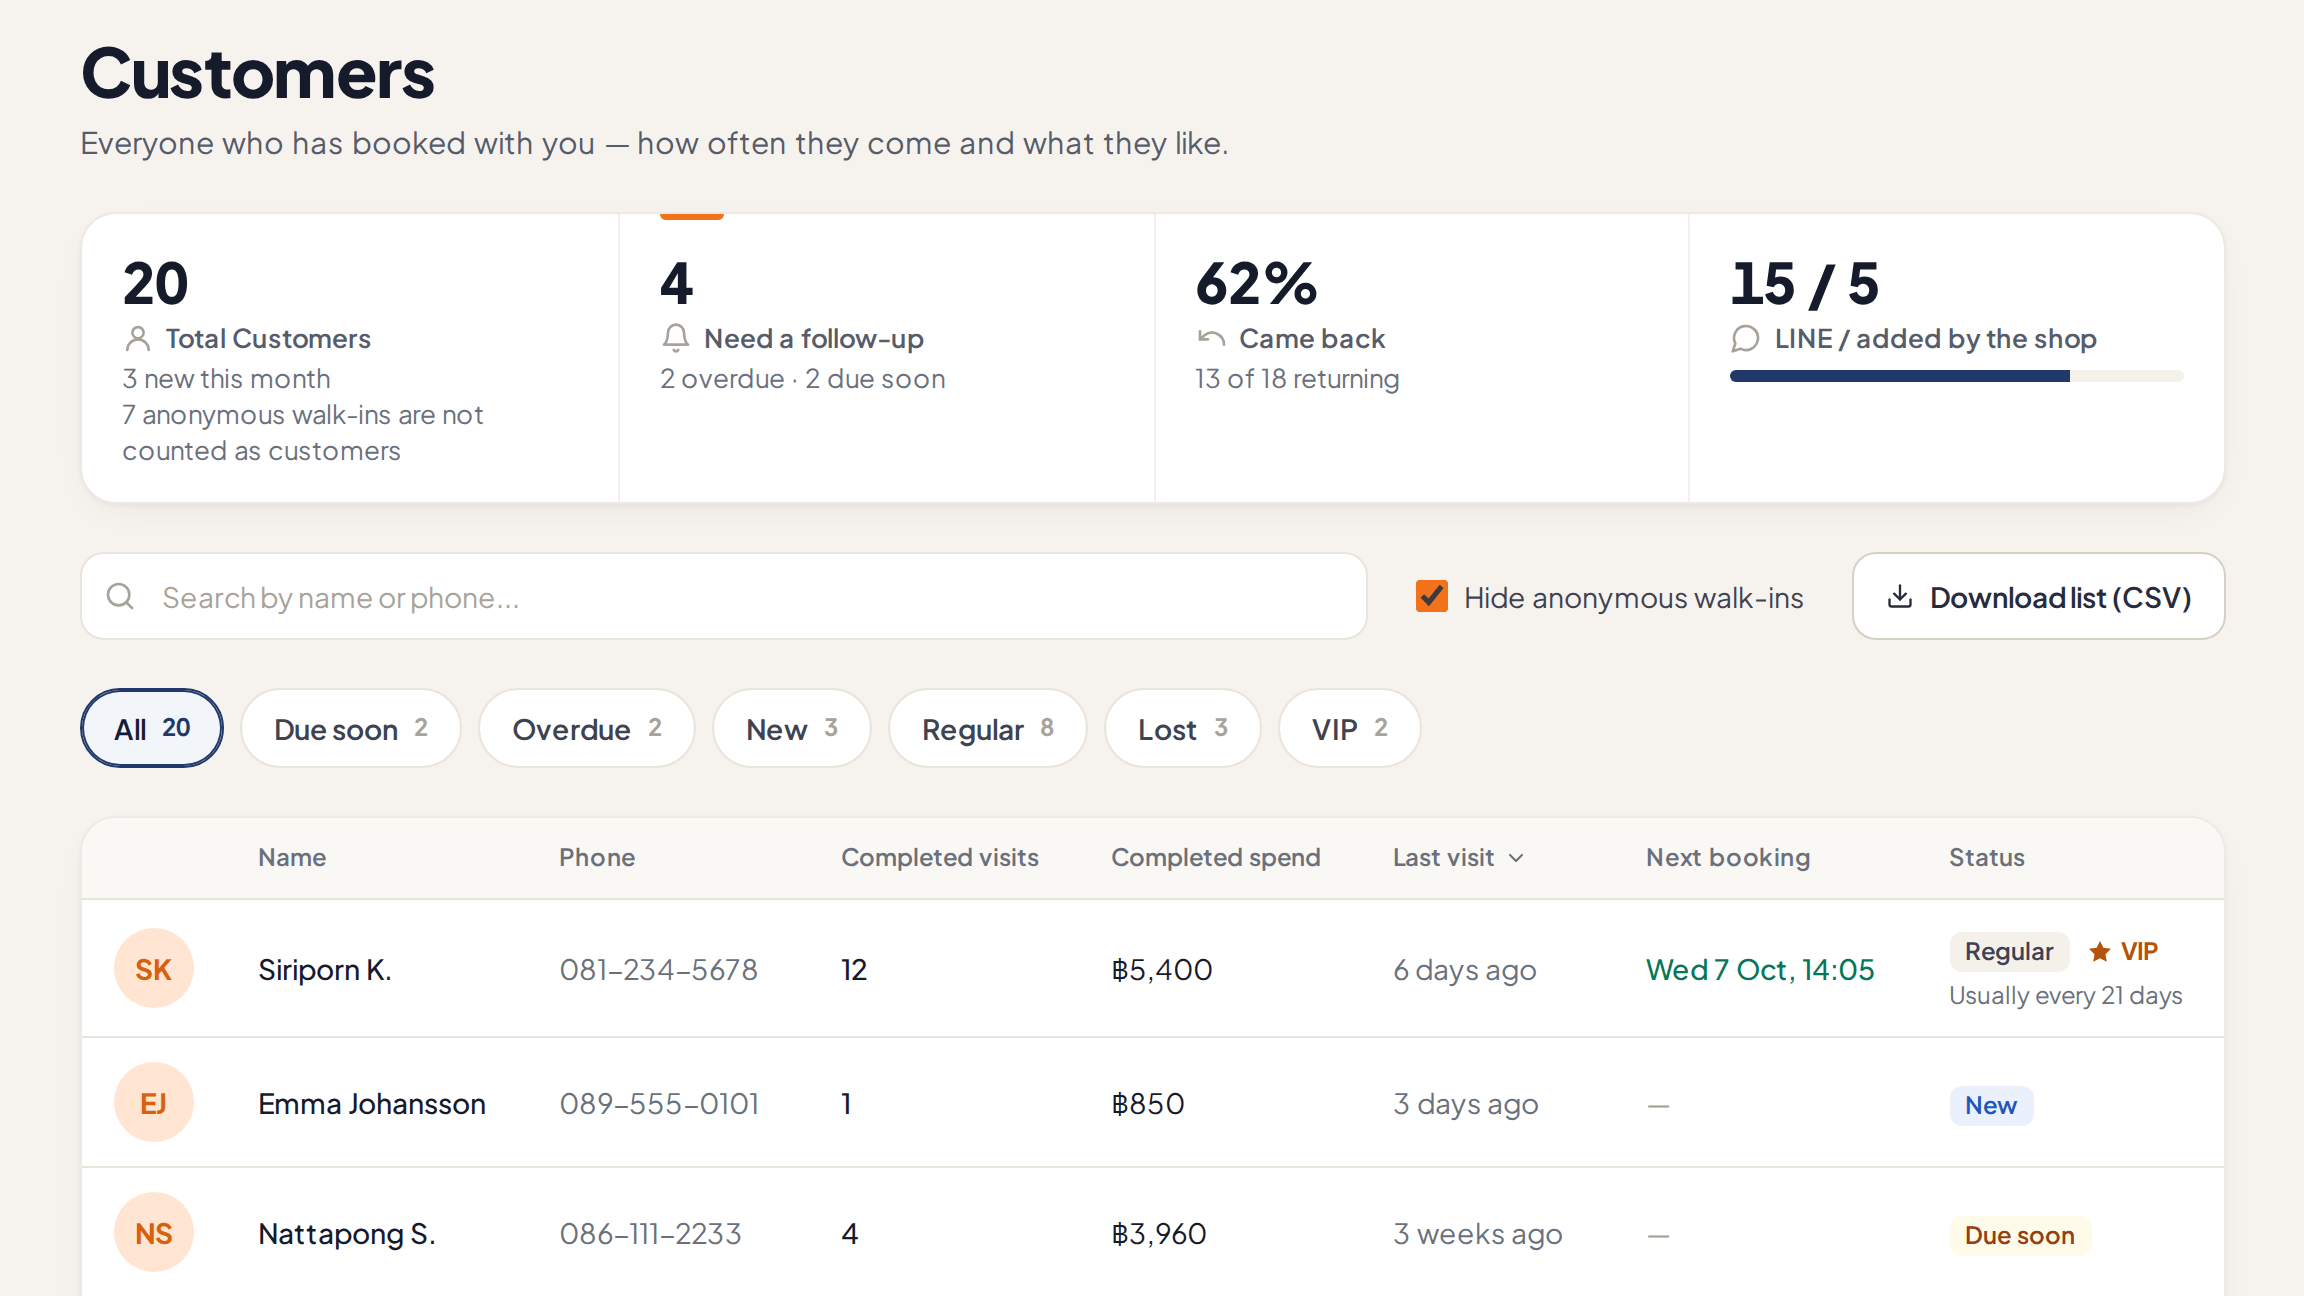Image resolution: width=2304 pixels, height=1296 pixels.
Task: Sort by Last visit column chevron
Action: (x=1516, y=858)
